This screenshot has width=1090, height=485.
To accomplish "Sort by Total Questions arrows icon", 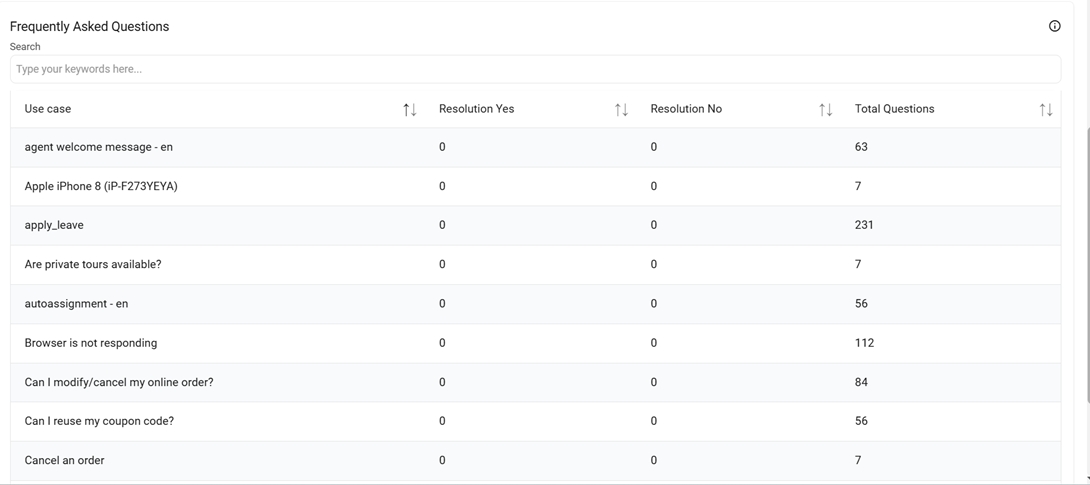I will tap(1045, 109).
